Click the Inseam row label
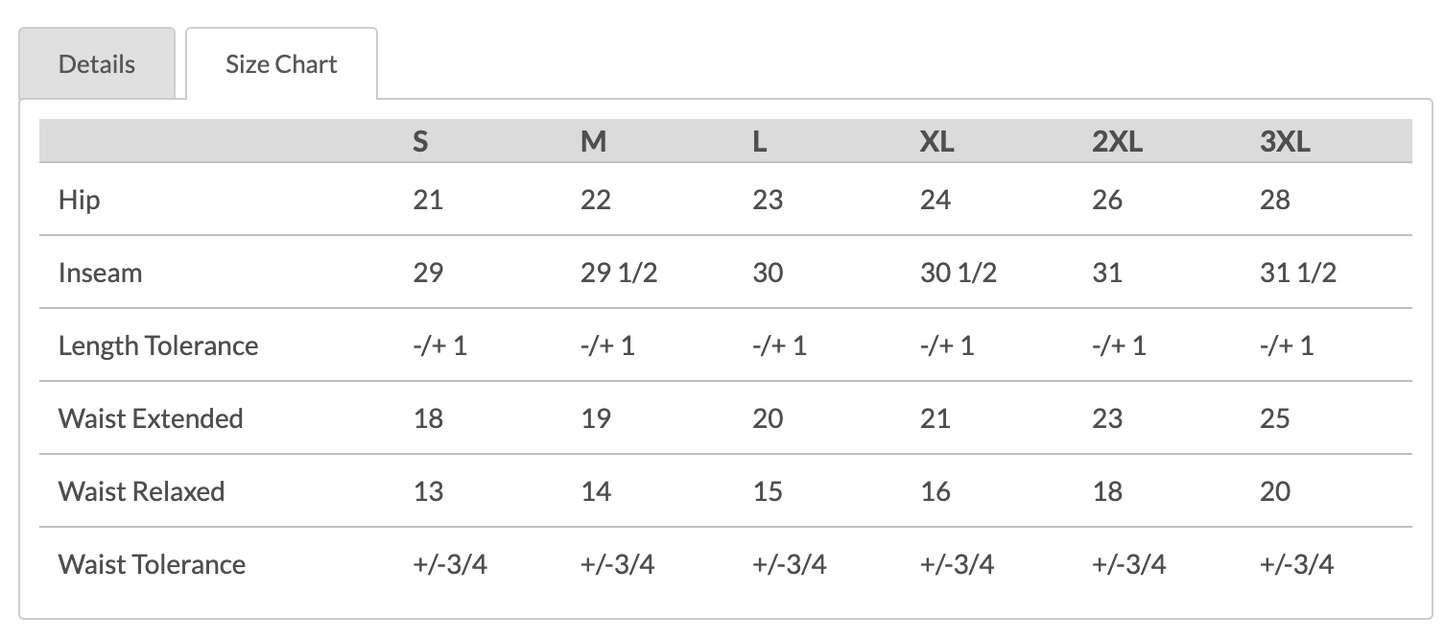The height and width of the screenshot is (641, 1445). pos(100,273)
